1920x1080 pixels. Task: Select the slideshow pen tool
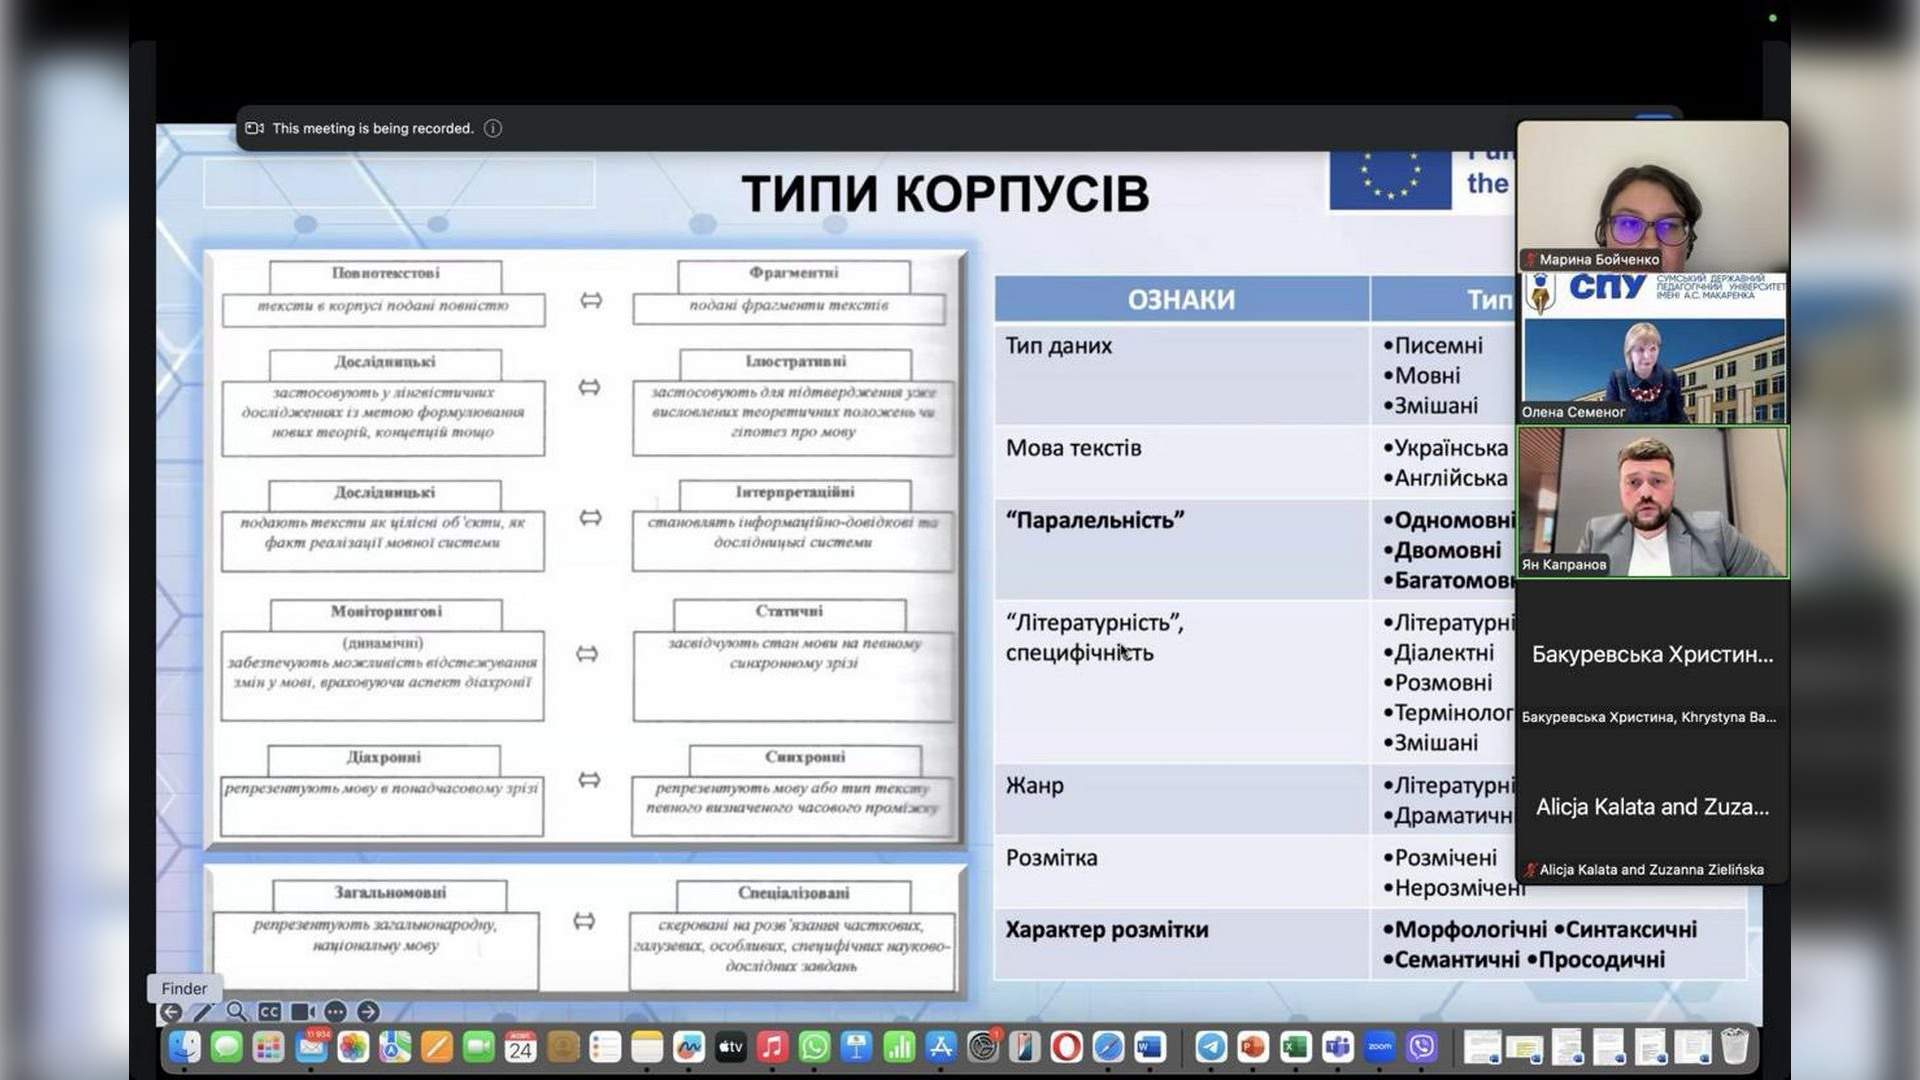(203, 1012)
